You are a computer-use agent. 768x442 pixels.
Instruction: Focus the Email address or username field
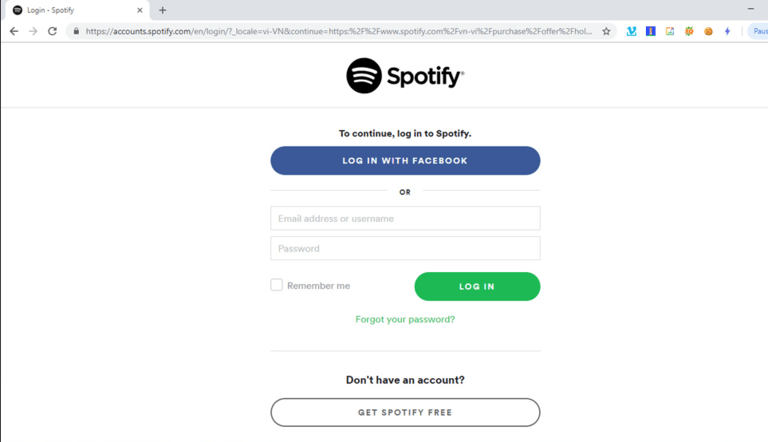pos(405,218)
